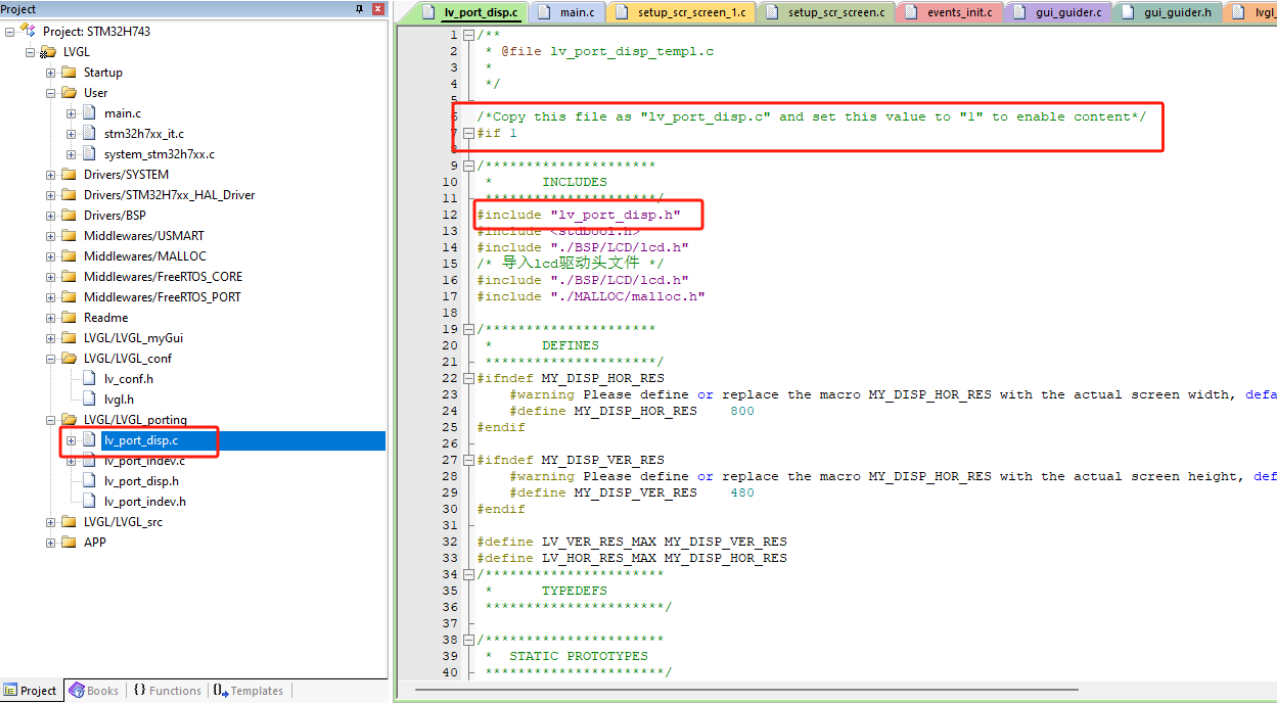Close the Project panel

(x=378, y=9)
